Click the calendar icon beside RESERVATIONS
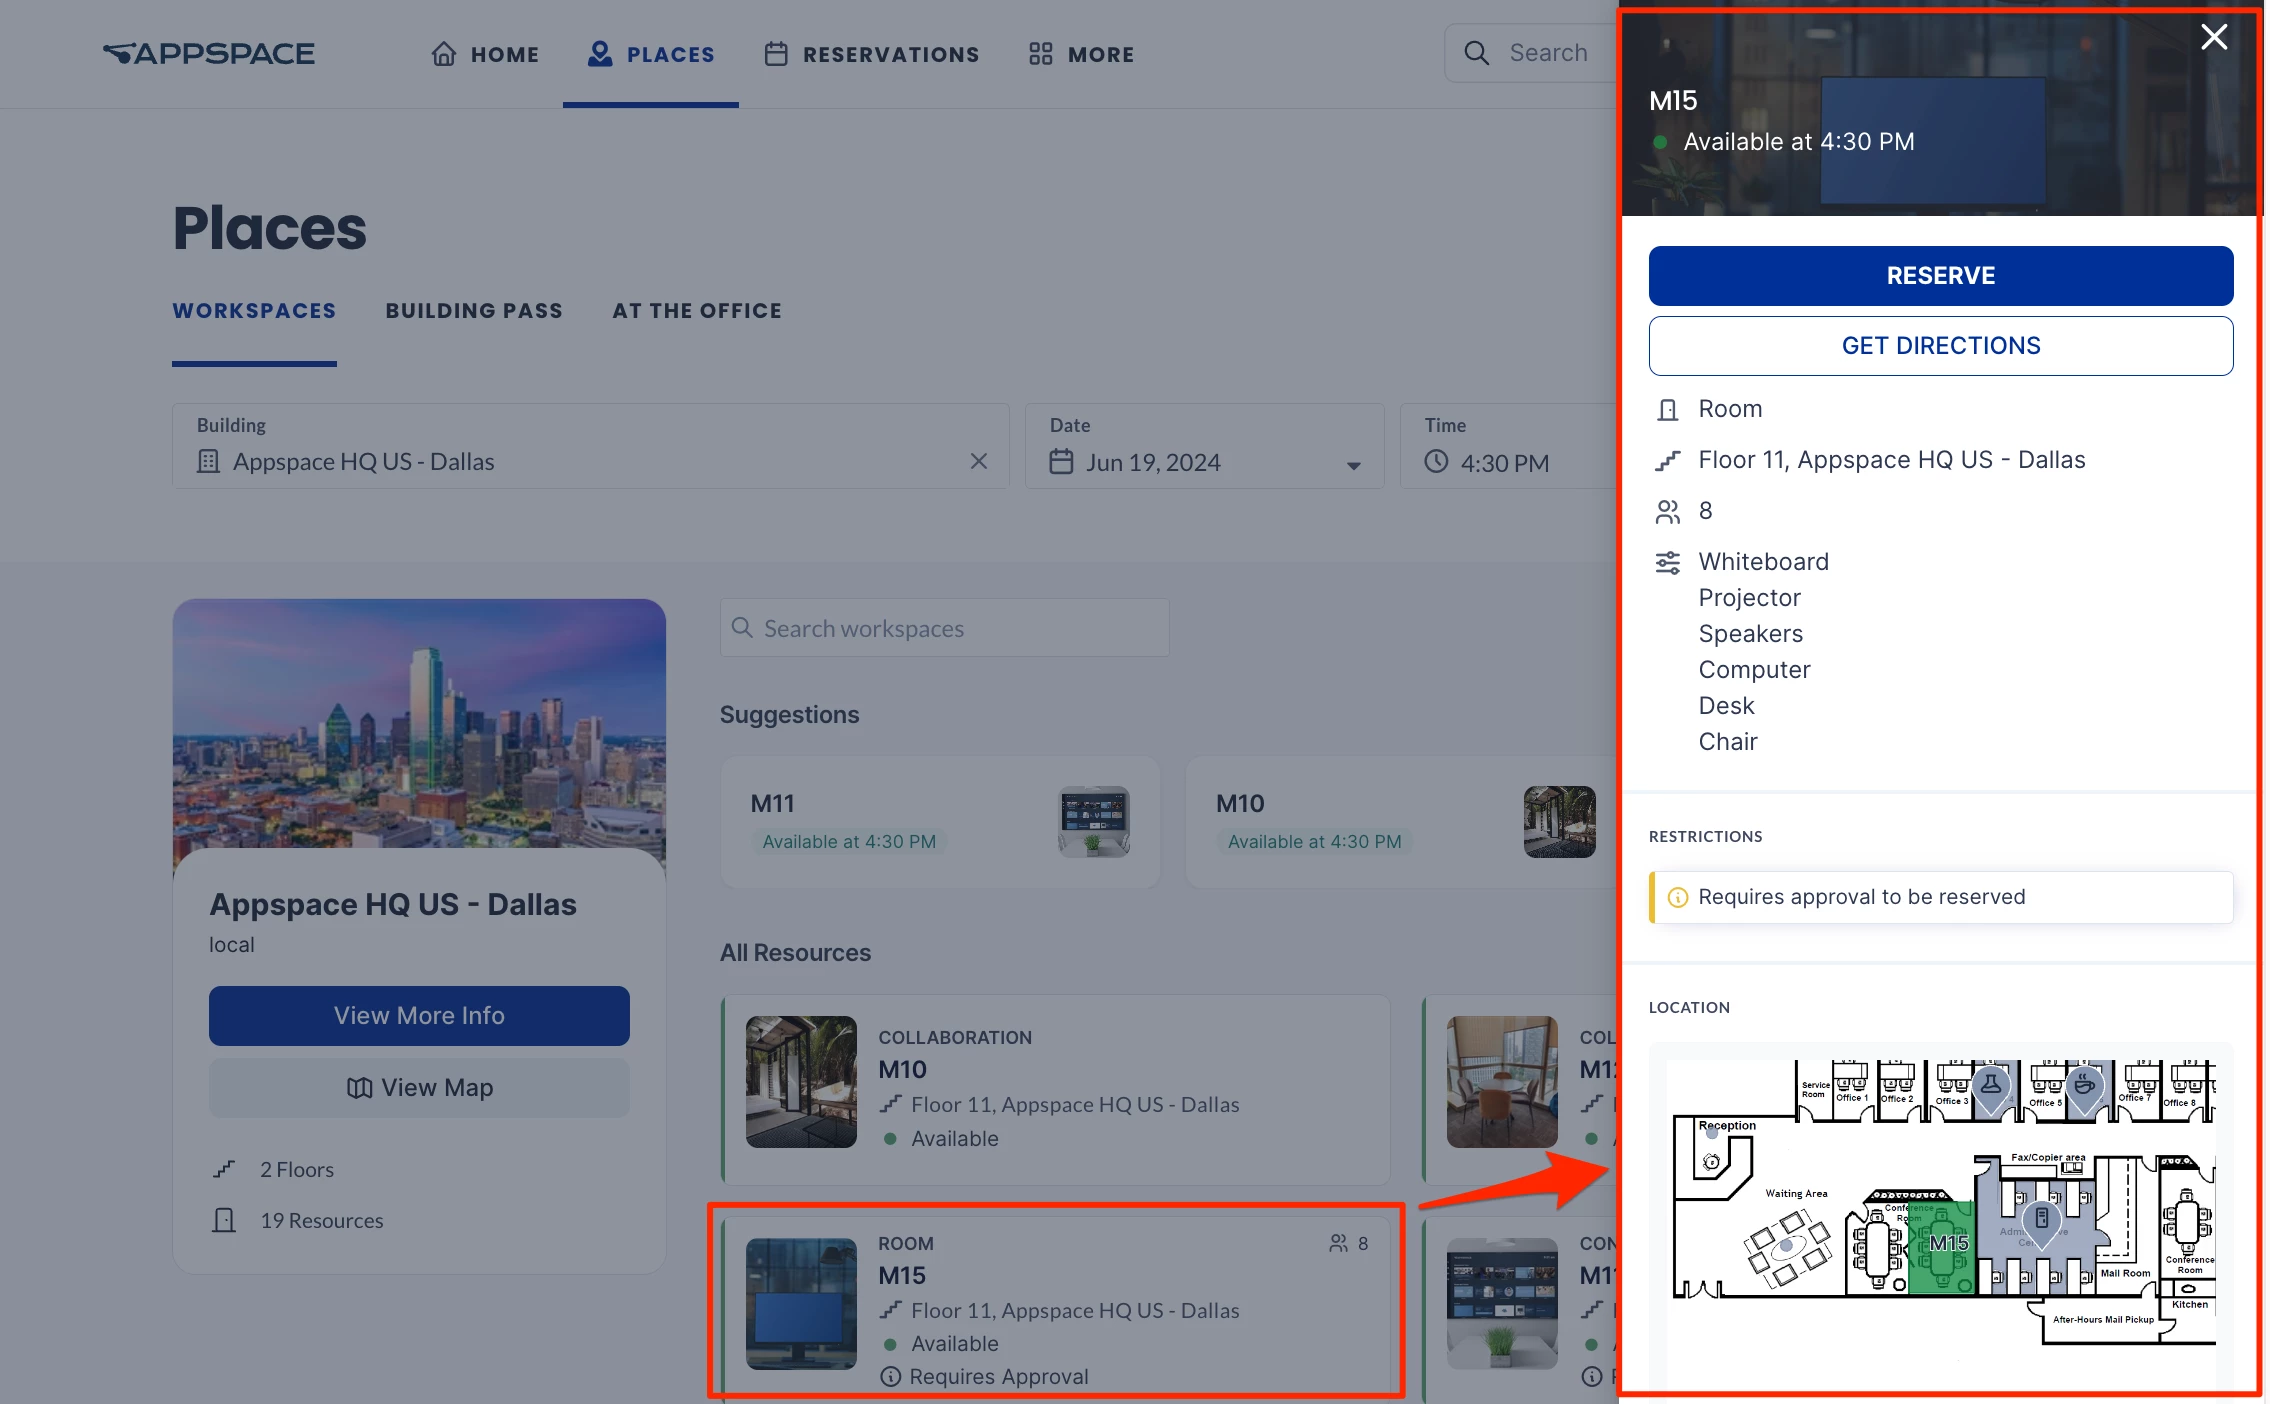 click(776, 54)
